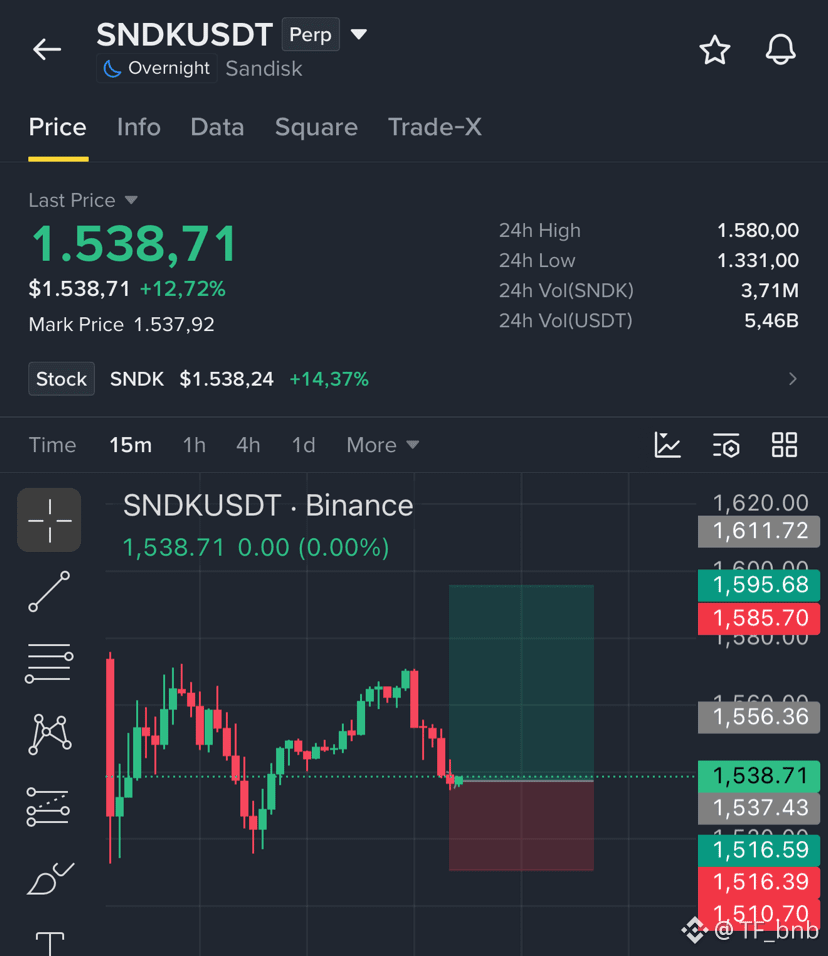Select the 1h timeframe
The height and width of the screenshot is (956, 828).
(x=194, y=445)
